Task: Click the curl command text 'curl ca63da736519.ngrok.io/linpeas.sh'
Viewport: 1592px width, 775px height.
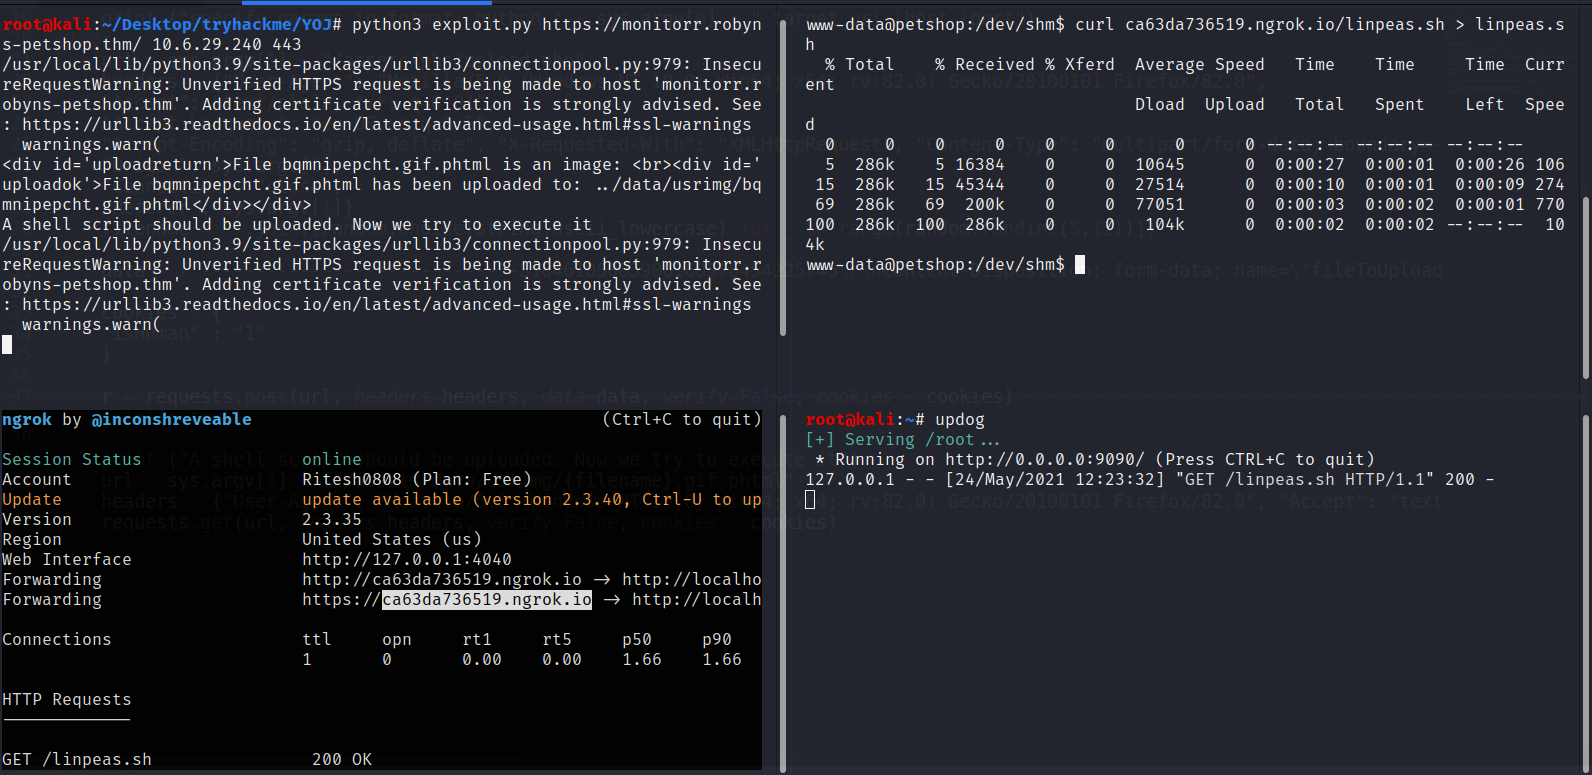Action: 1260,24
